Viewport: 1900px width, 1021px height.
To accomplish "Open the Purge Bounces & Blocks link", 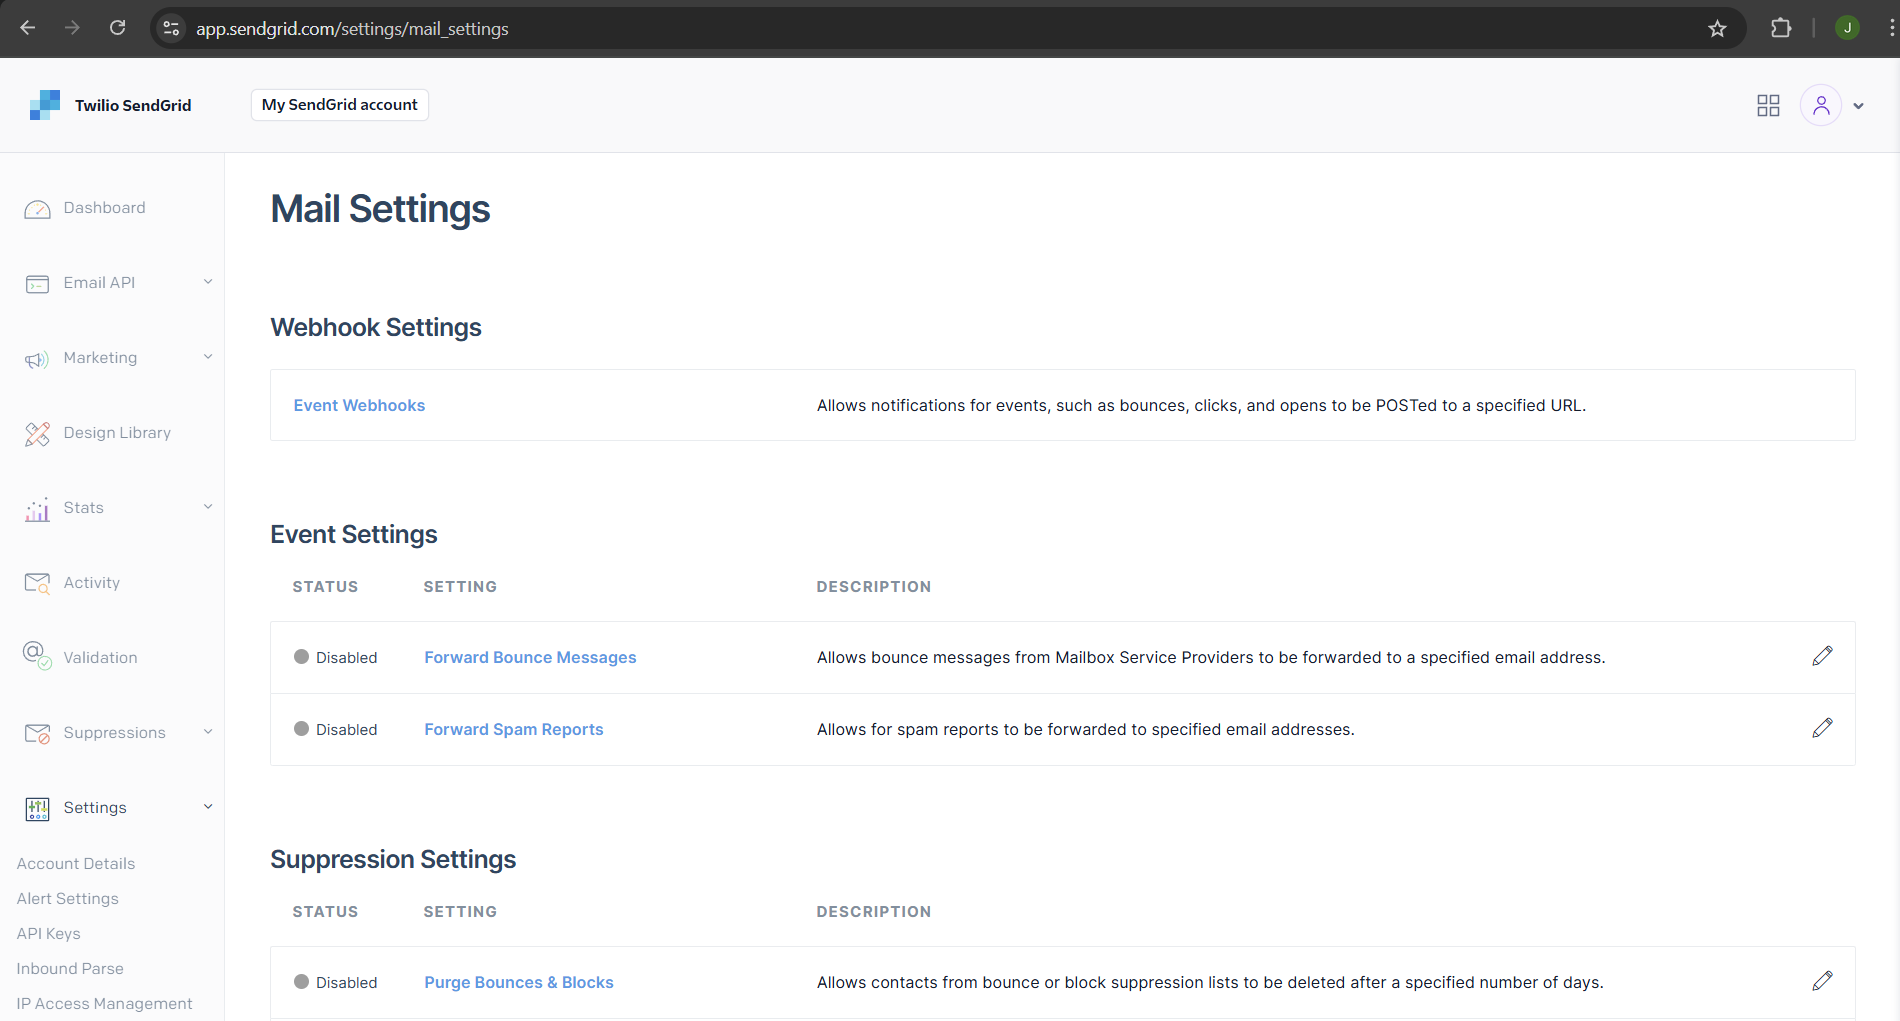I will tap(519, 982).
